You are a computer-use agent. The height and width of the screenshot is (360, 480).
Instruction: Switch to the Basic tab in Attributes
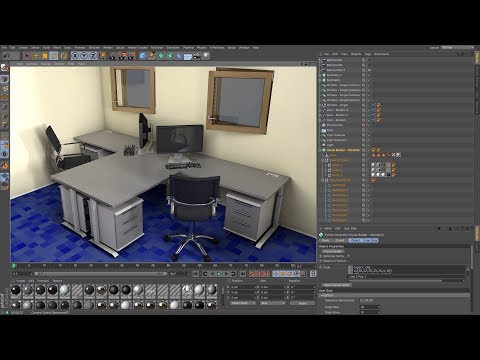coord(326,240)
